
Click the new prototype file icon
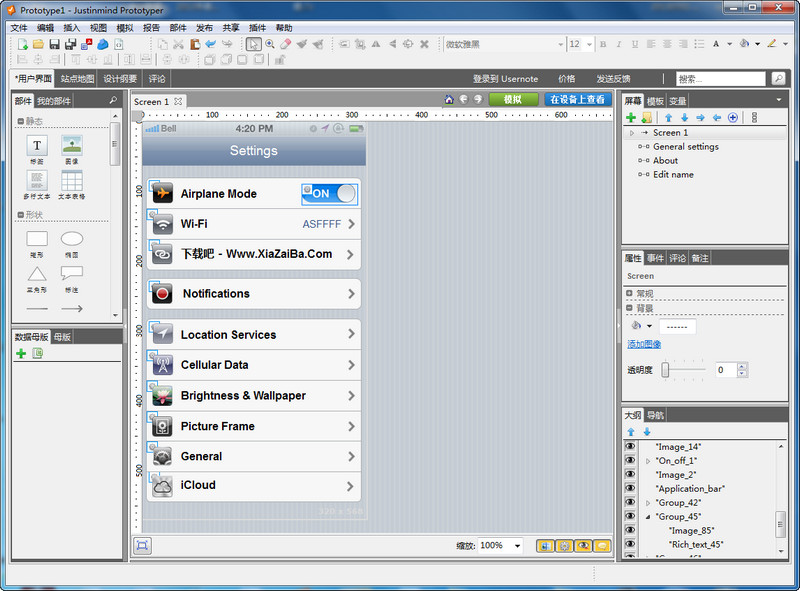(22, 44)
